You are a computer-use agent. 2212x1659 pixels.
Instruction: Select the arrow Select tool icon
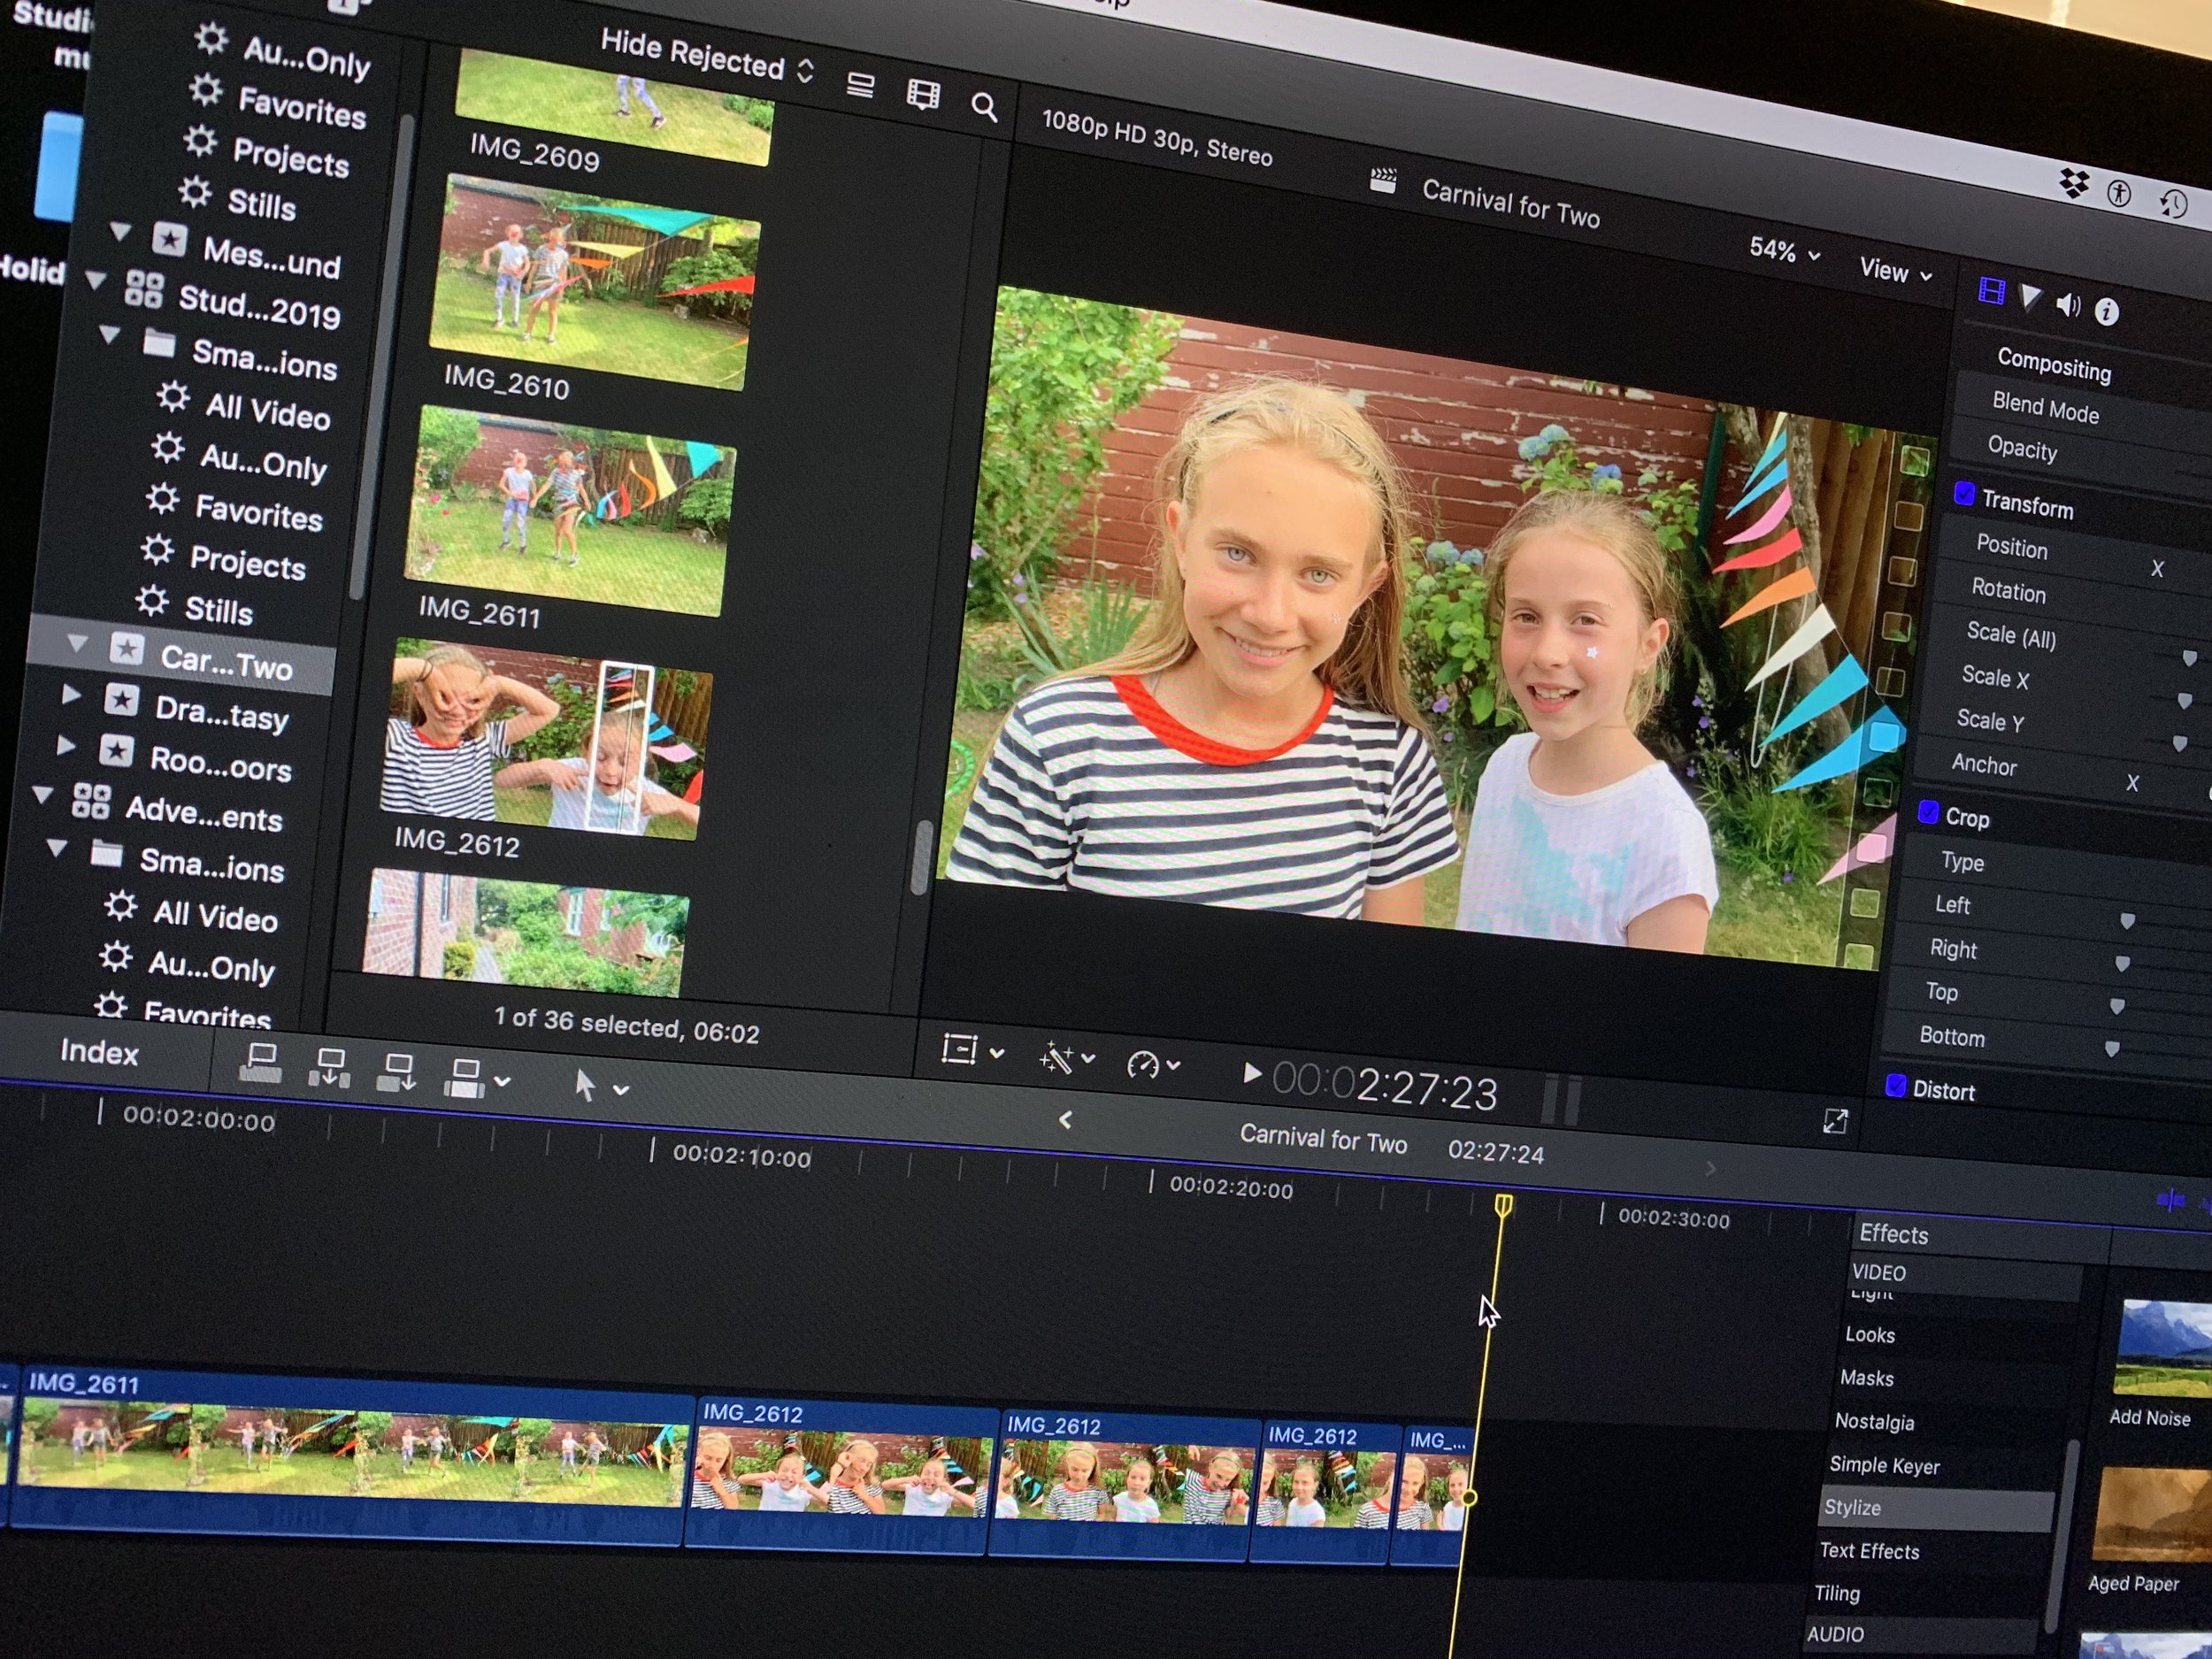click(585, 1084)
